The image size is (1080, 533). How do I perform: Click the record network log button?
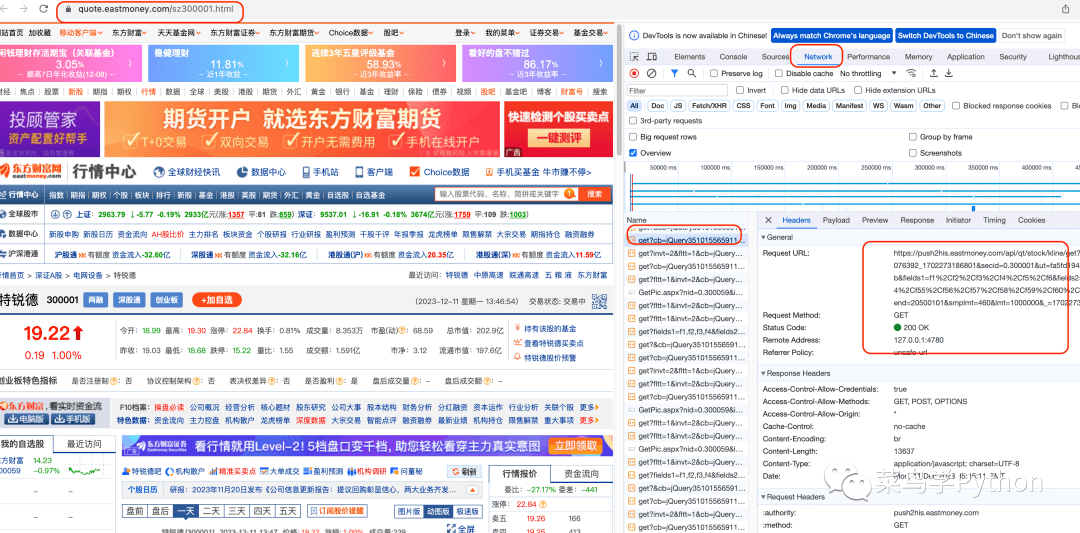pos(634,73)
